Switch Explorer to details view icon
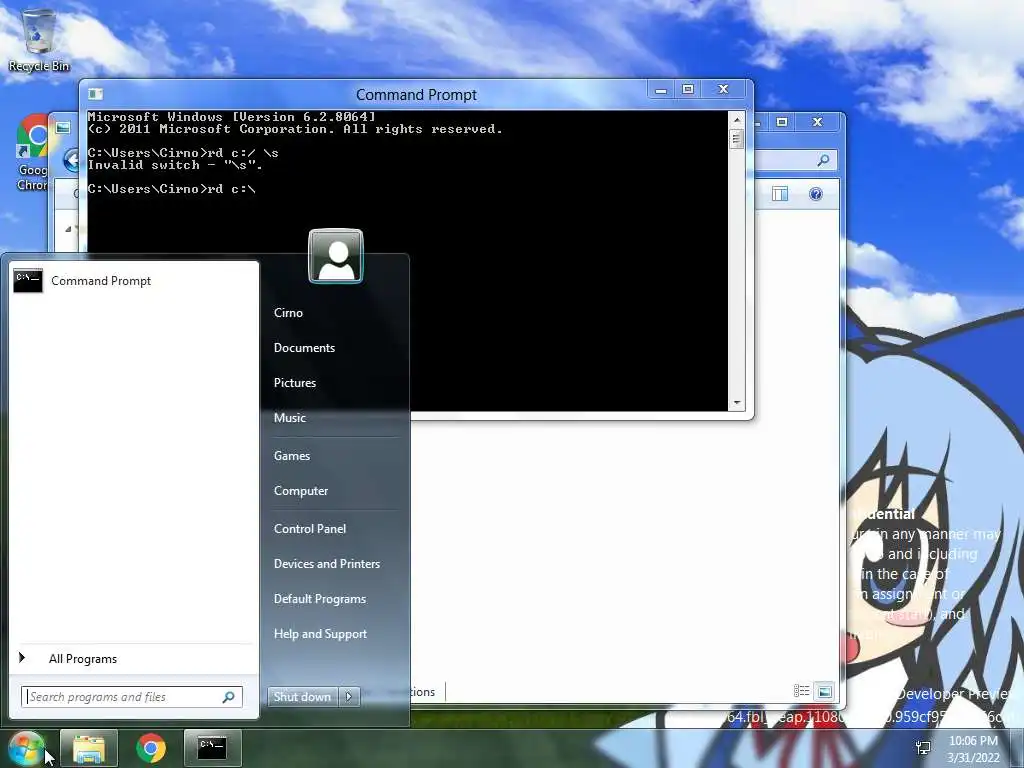 point(801,691)
